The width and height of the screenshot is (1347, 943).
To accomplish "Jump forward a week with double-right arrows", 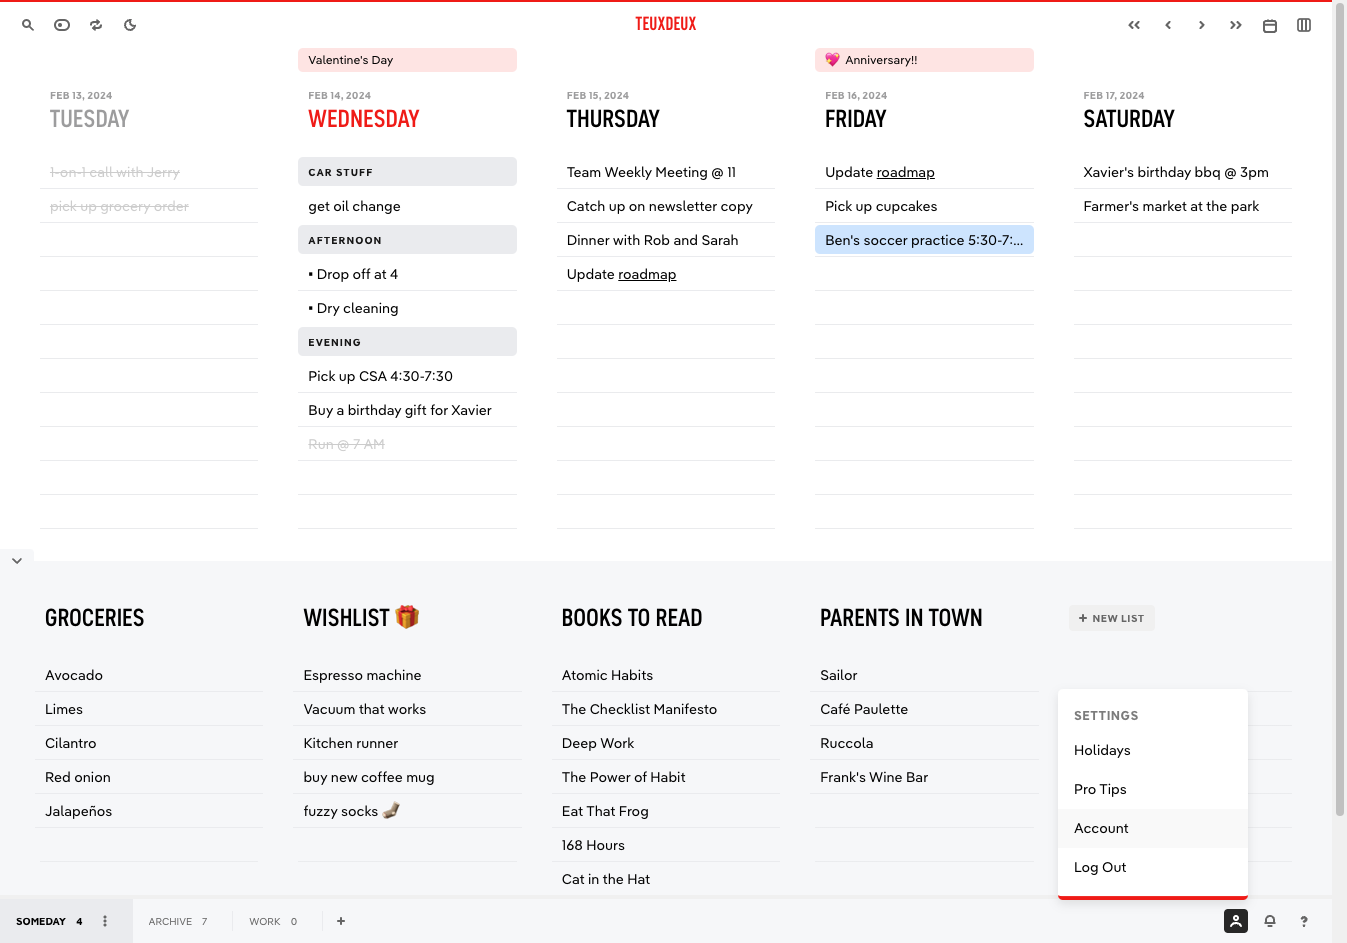I will [1236, 25].
